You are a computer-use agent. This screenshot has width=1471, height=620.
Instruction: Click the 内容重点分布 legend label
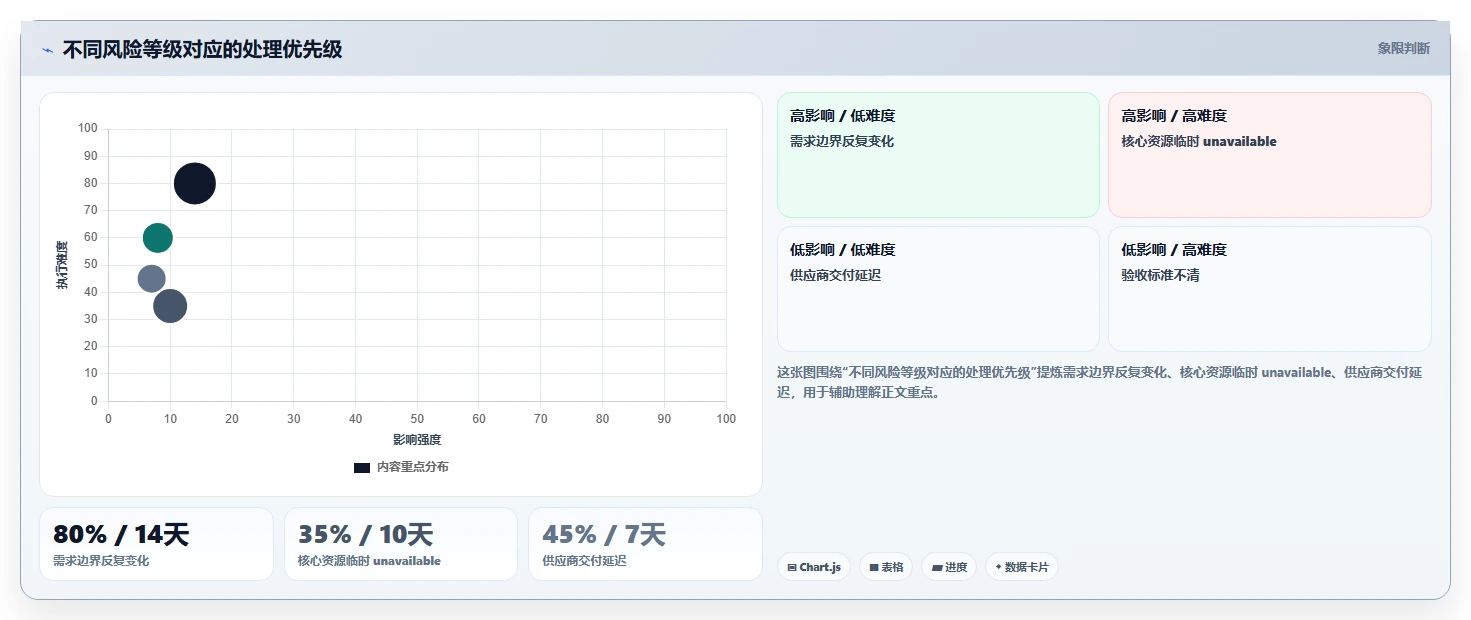point(412,467)
